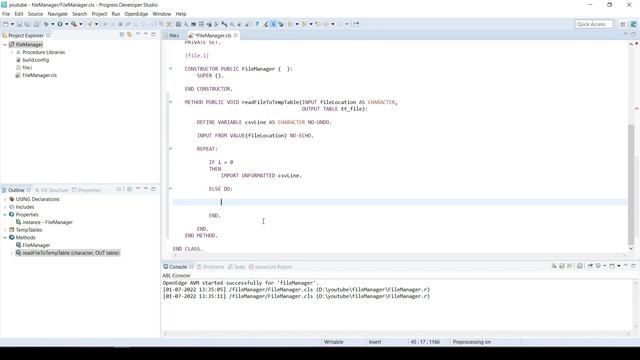Viewport: 640px width, 360px height.
Task: Open the New file dropdown arrow
Action: (12, 24)
